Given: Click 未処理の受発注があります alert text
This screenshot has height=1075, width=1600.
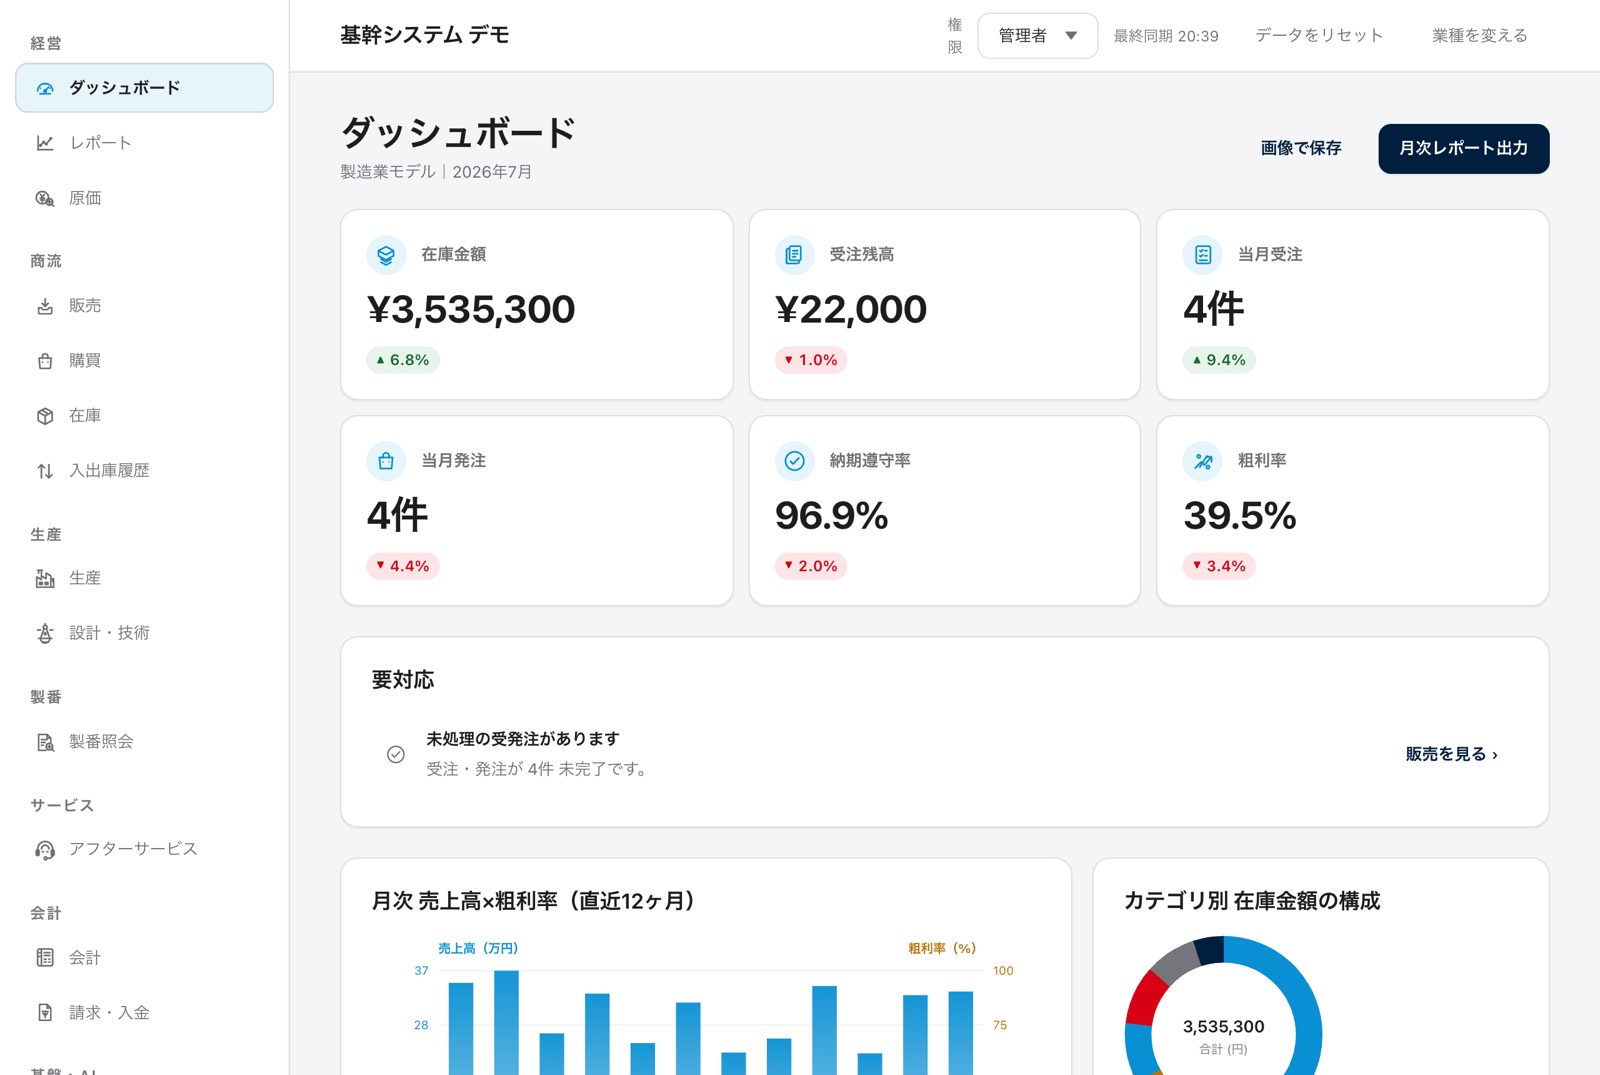Looking at the screenshot, I should [523, 739].
